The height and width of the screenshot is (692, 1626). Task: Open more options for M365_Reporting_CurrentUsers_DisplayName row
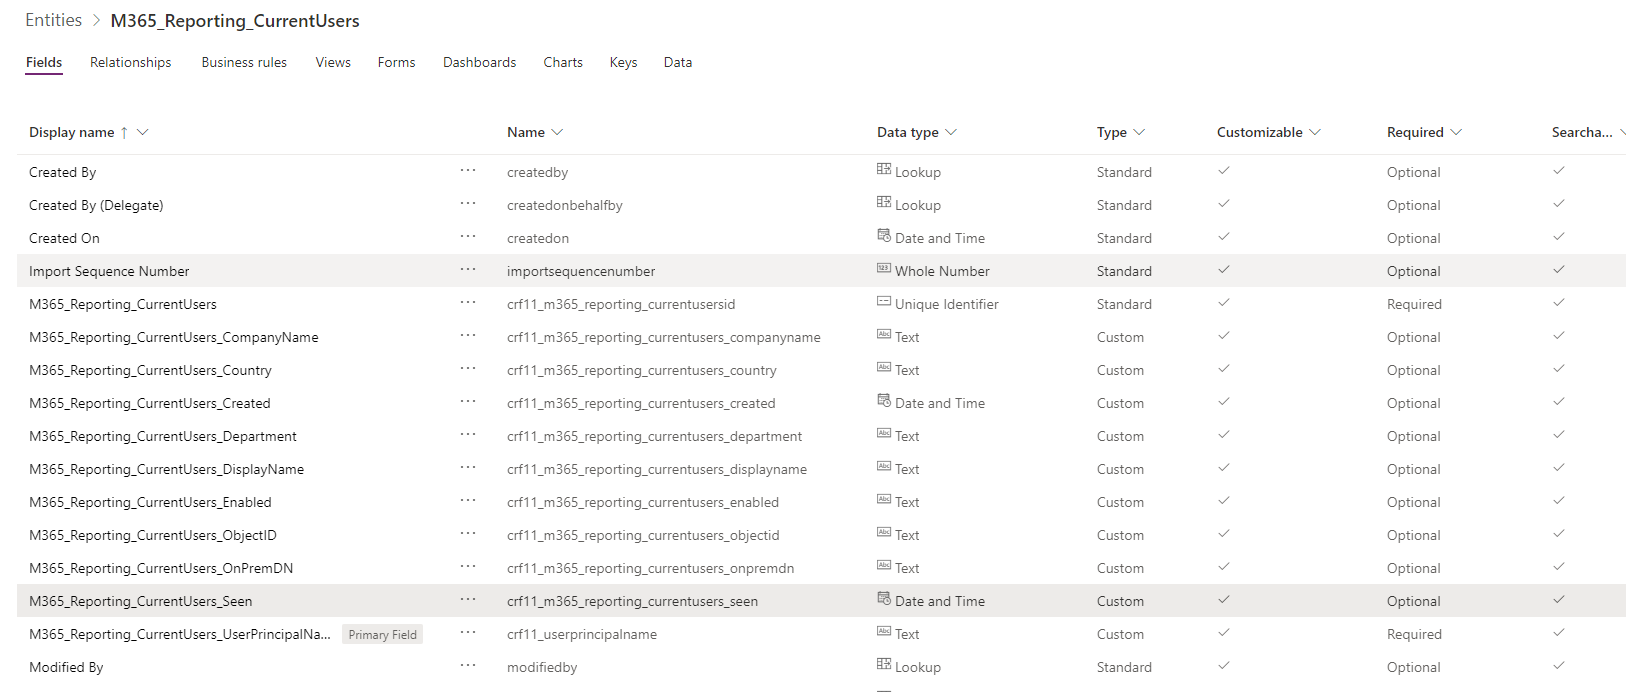pos(468,468)
